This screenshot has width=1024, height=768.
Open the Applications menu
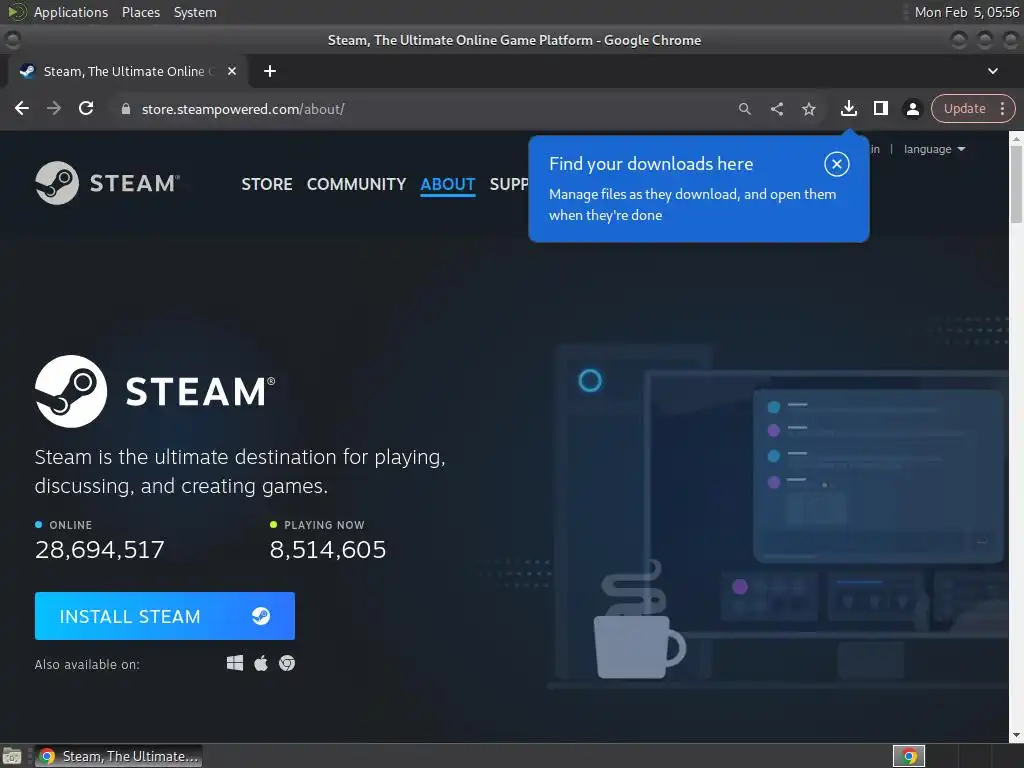click(71, 12)
